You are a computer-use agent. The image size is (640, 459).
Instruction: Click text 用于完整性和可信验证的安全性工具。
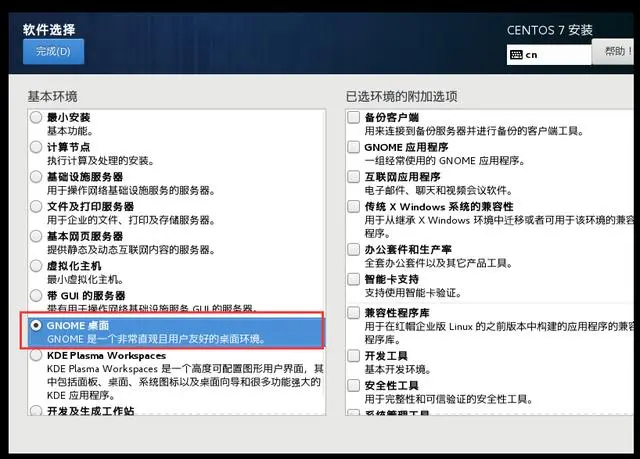[449, 399]
